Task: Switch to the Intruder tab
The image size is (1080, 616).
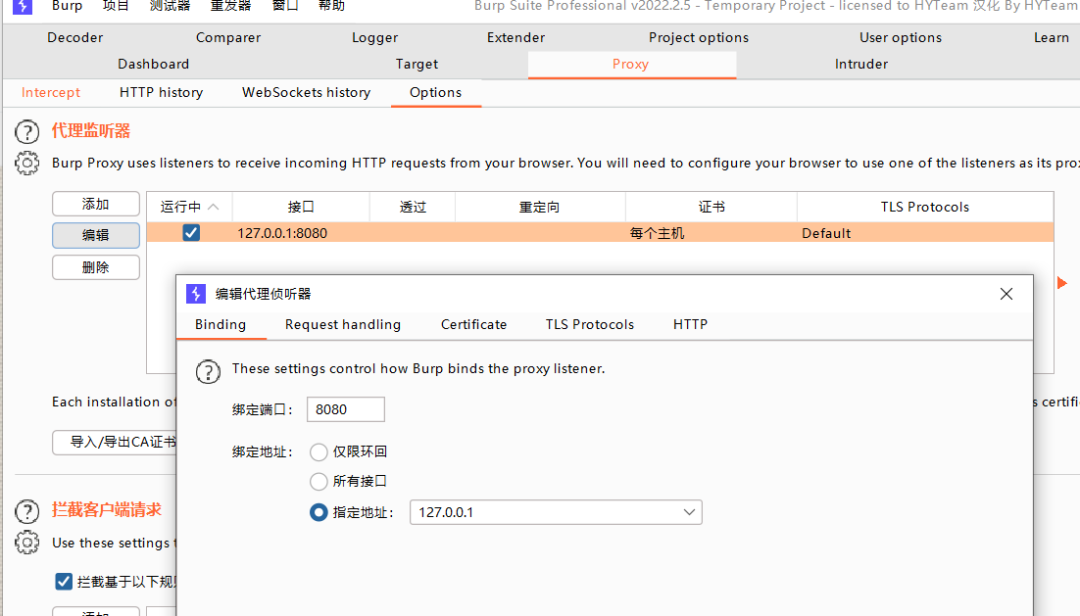Action: [x=861, y=64]
